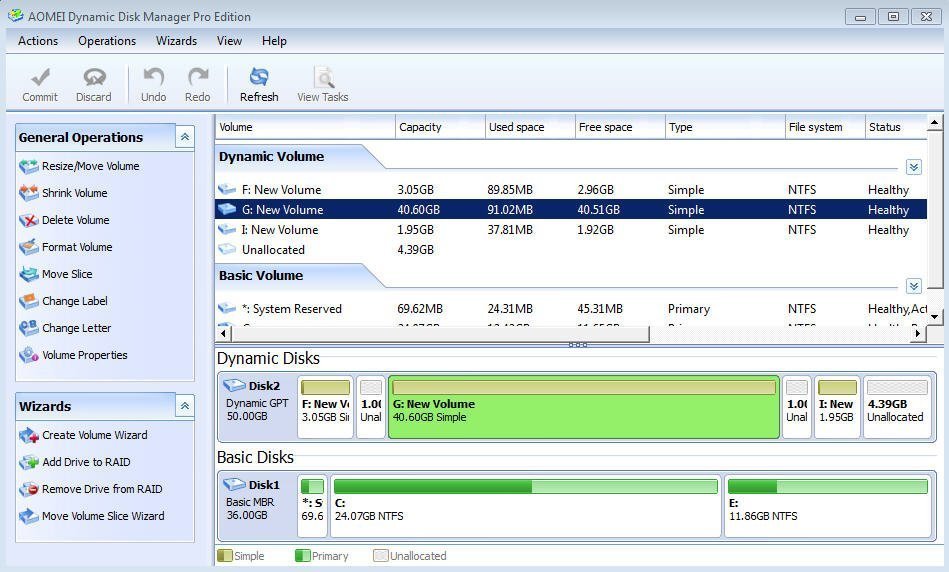Screen dimensions: 949x572
Task: Click the 89.85MB used space cell
Action: tap(510, 189)
